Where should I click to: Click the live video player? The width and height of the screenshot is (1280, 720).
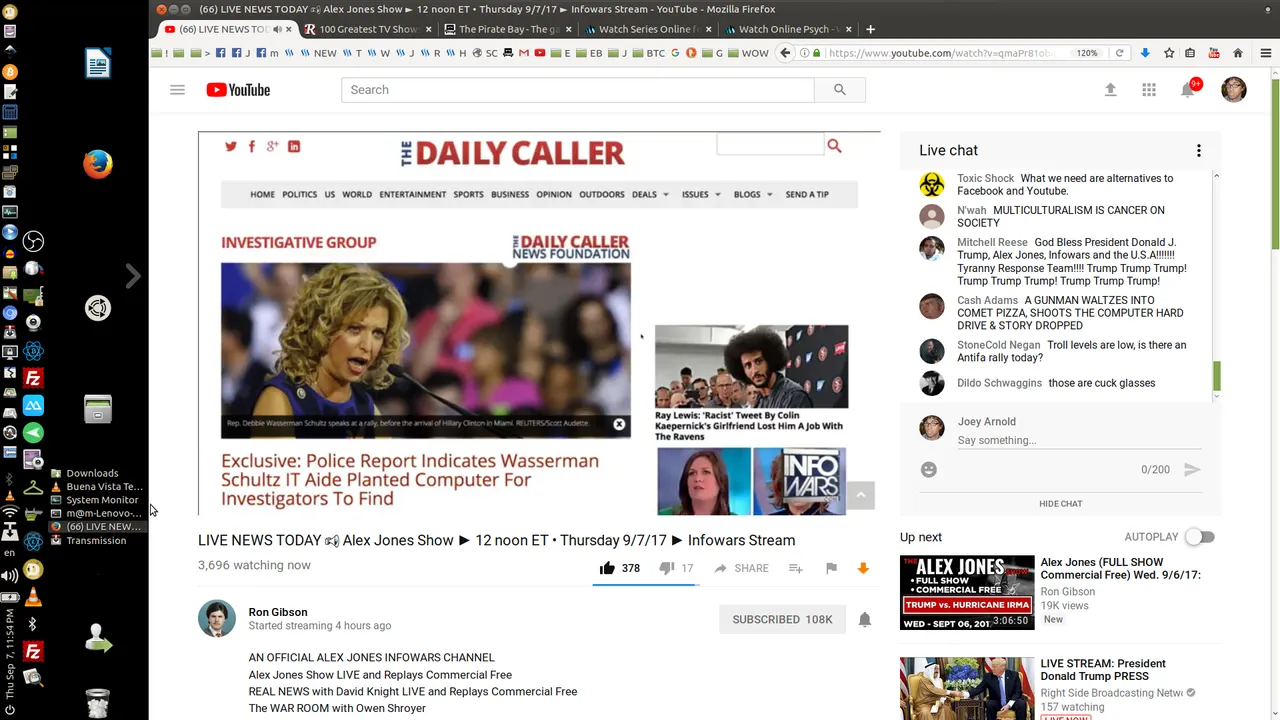click(539, 323)
